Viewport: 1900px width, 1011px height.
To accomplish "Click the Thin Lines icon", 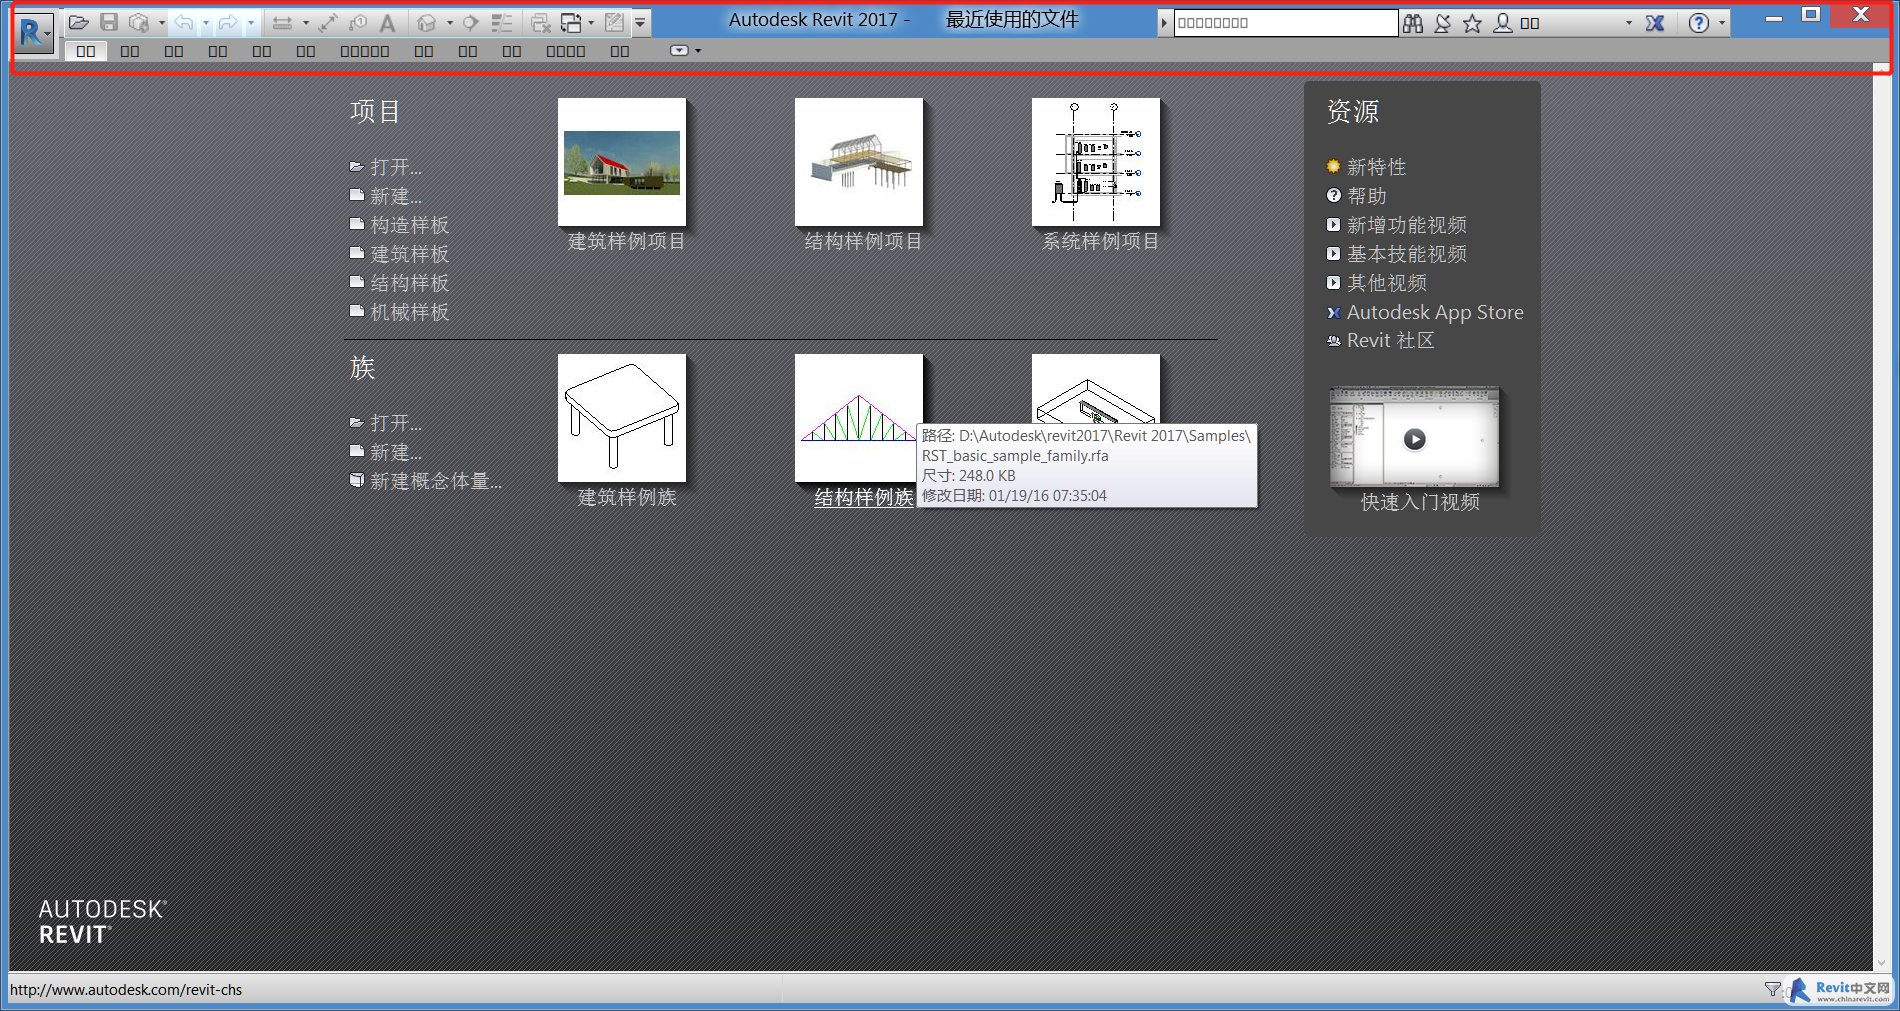I will click(x=502, y=22).
